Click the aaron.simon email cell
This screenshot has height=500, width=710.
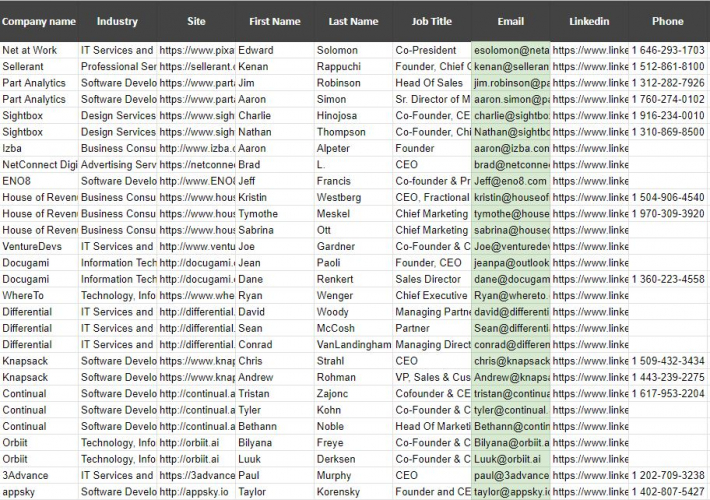(511, 99)
